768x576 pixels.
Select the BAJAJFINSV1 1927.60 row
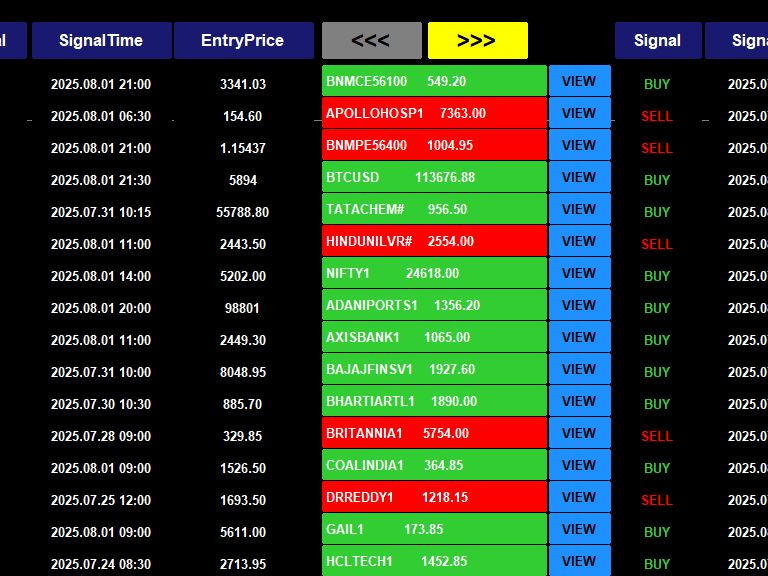pyautogui.click(x=434, y=369)
